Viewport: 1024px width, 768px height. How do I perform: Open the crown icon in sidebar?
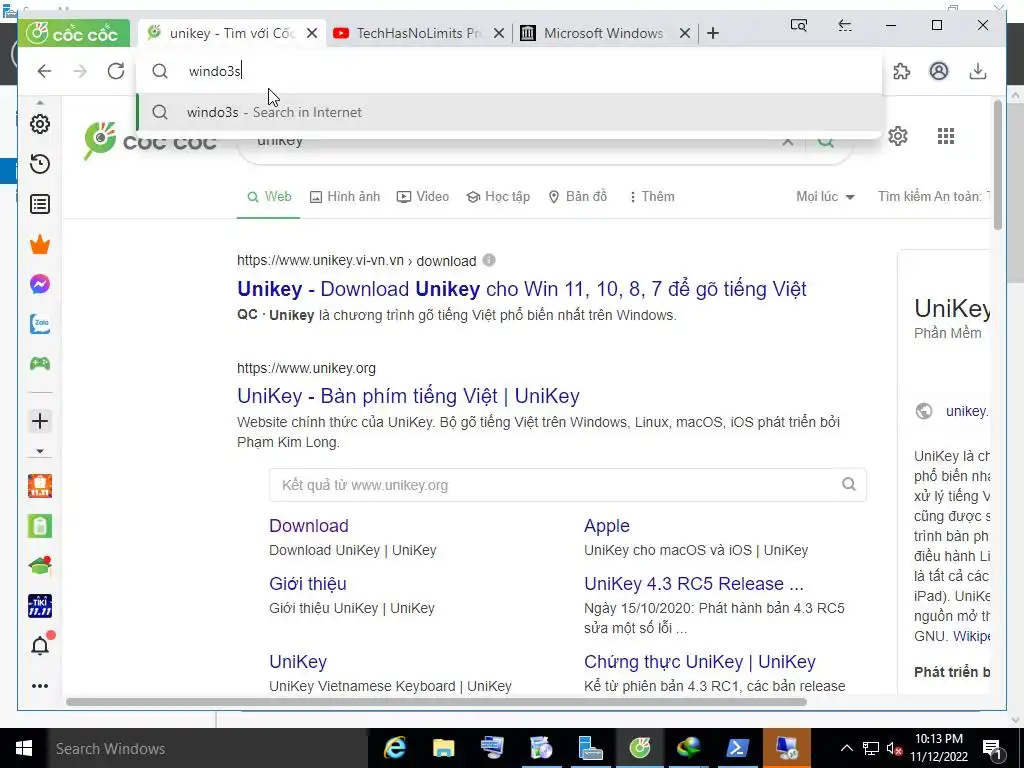click(40, 245)
